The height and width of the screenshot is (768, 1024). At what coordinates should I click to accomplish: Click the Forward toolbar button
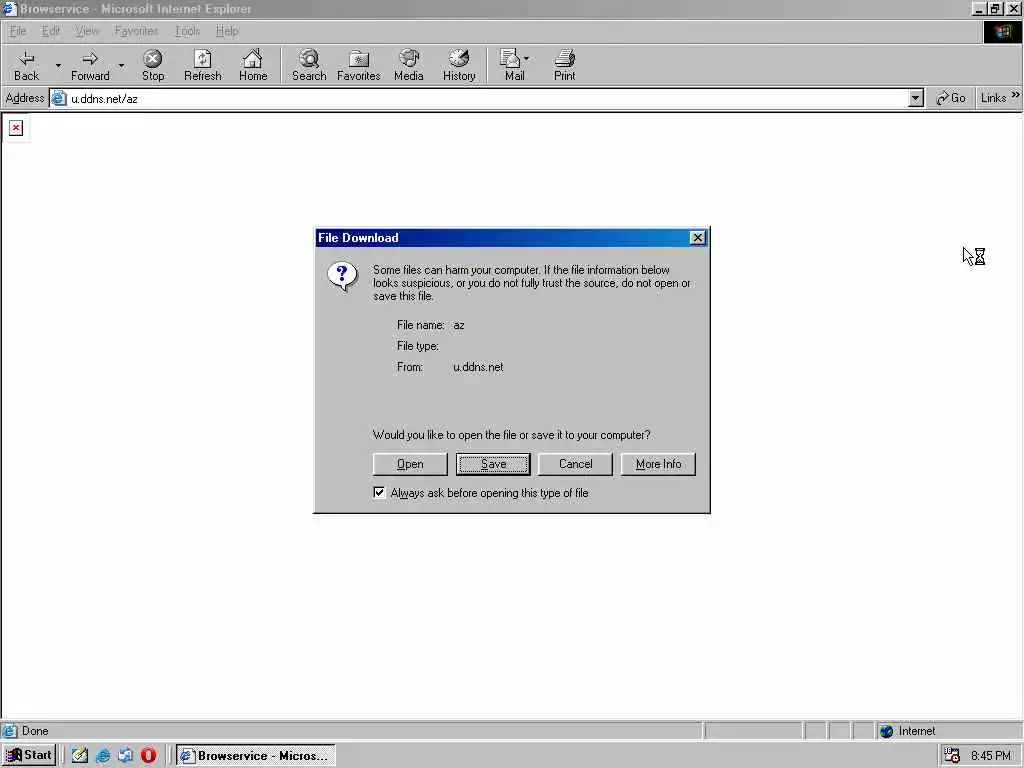coord(90,65)
